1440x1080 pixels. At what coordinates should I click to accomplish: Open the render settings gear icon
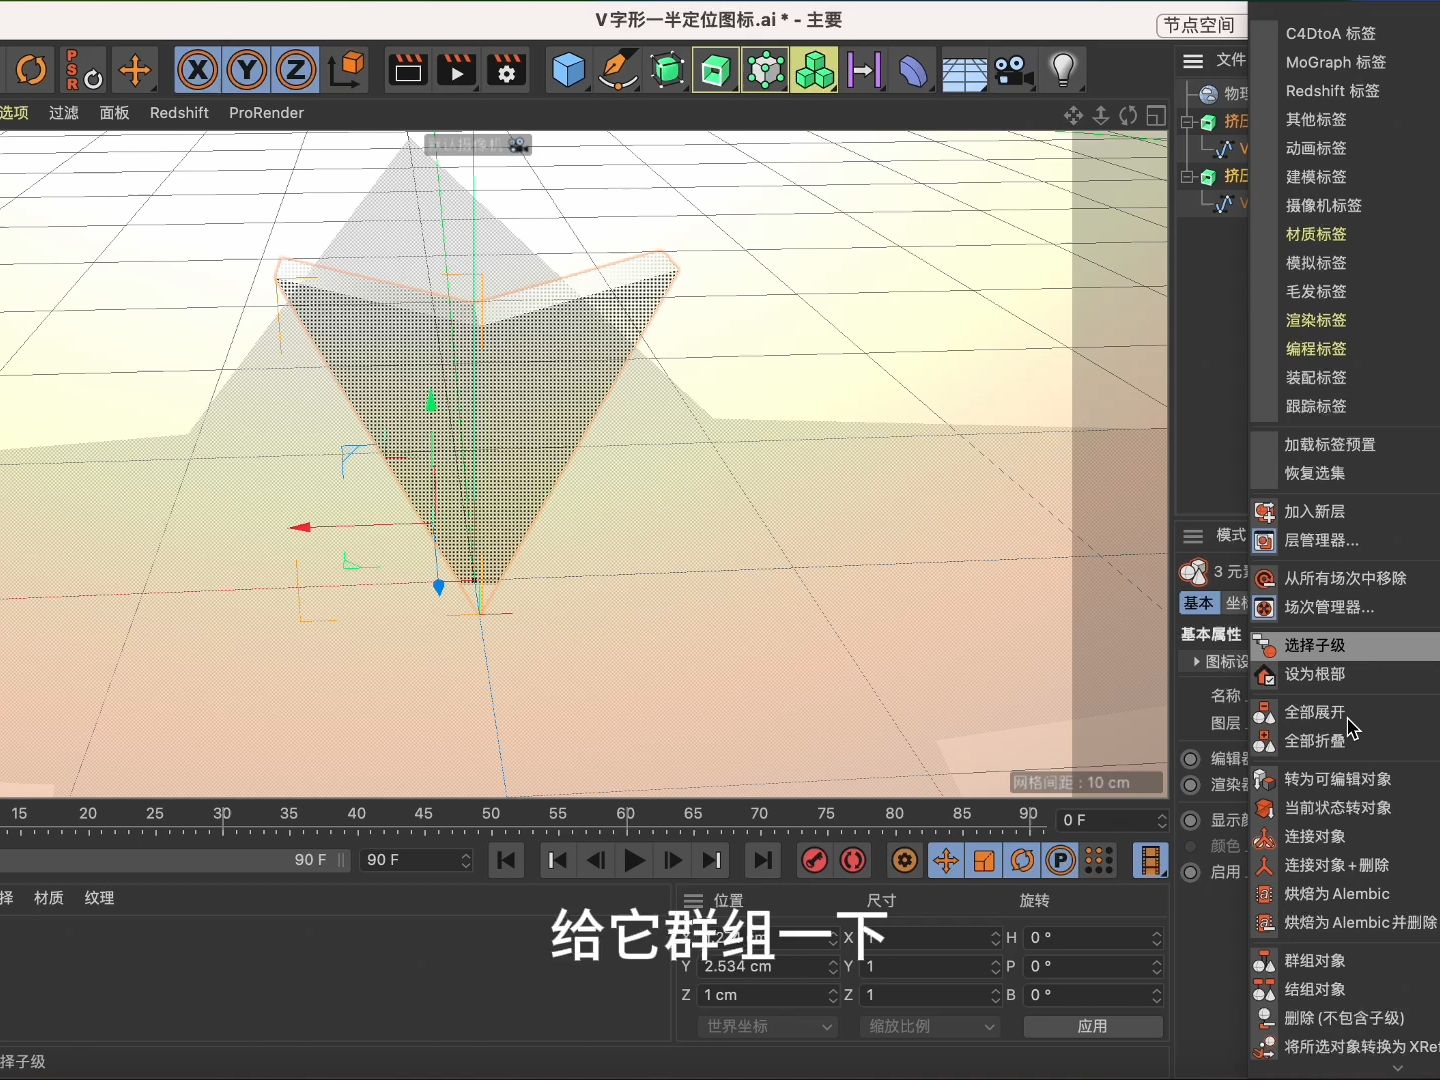(x=507, y=70)
